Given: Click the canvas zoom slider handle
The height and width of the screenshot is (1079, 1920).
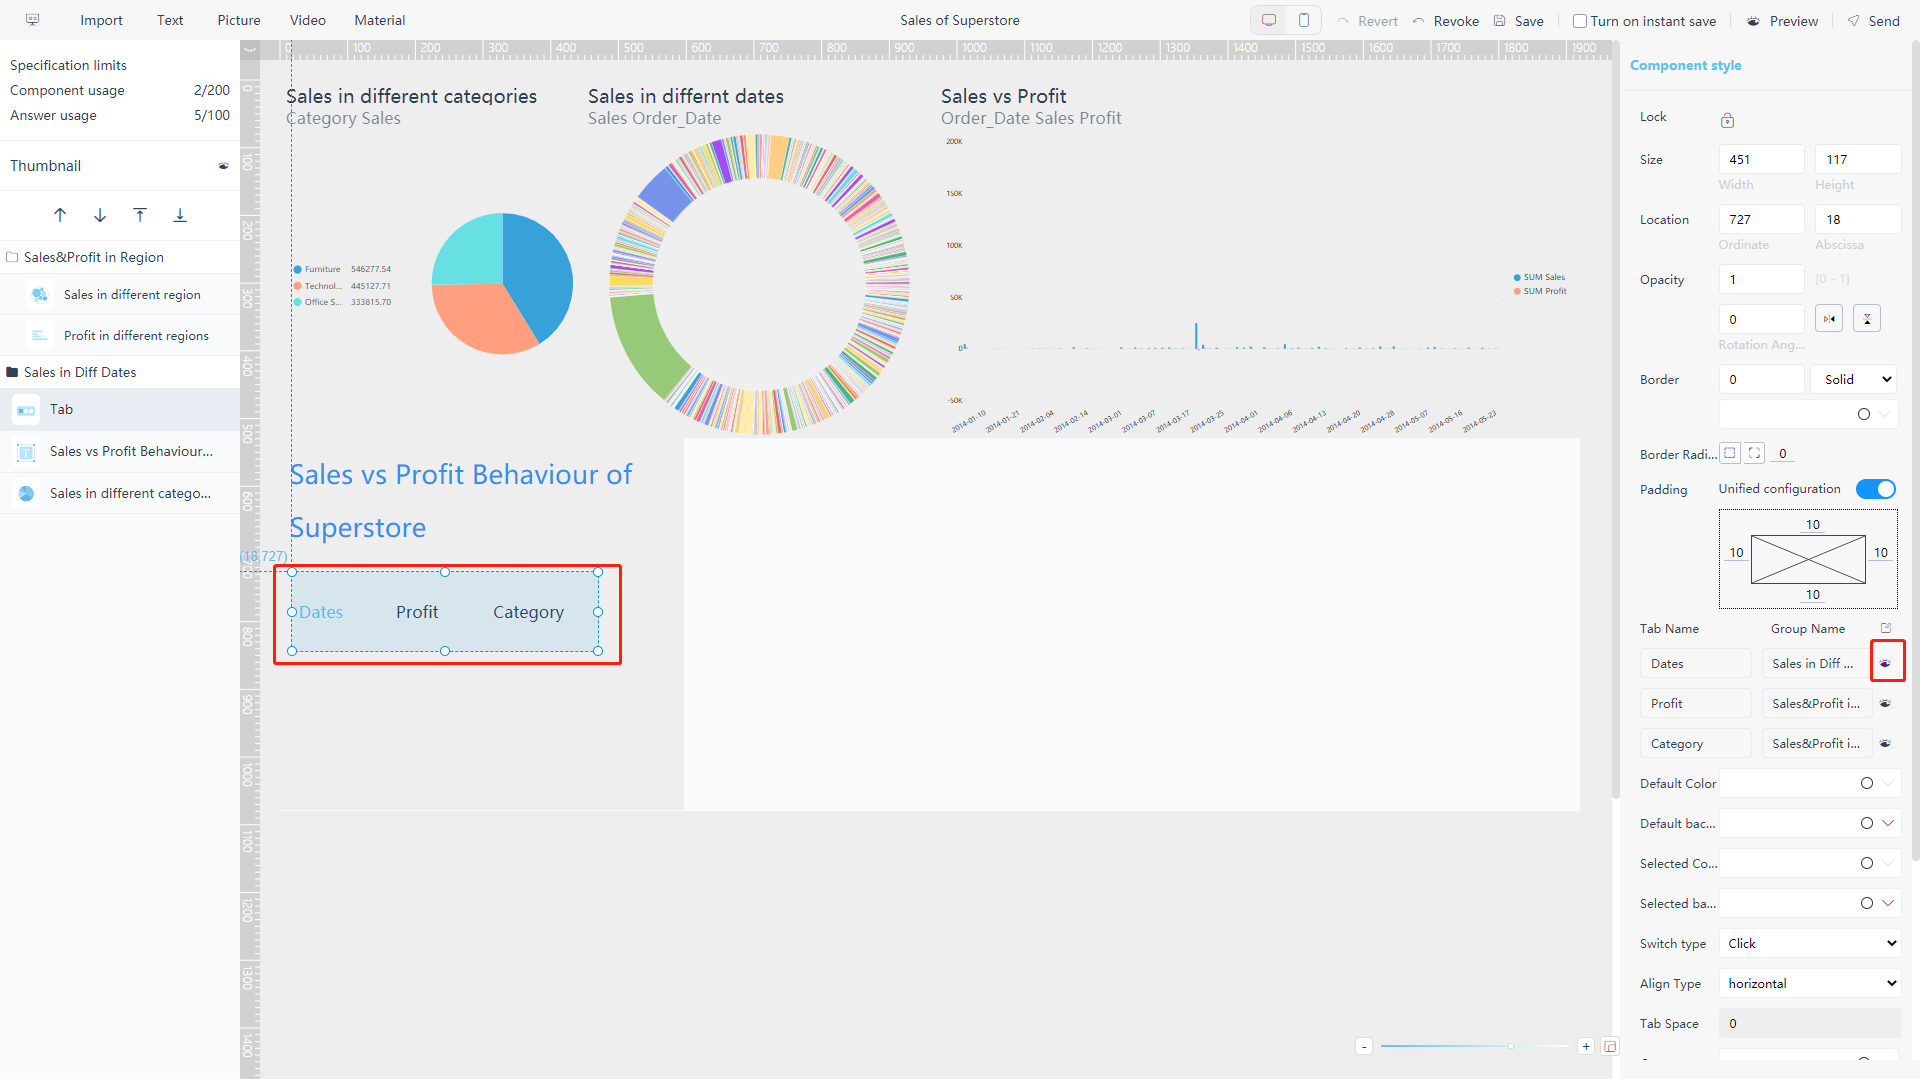Looking at the screenshot, I should pos(1511,1046).
